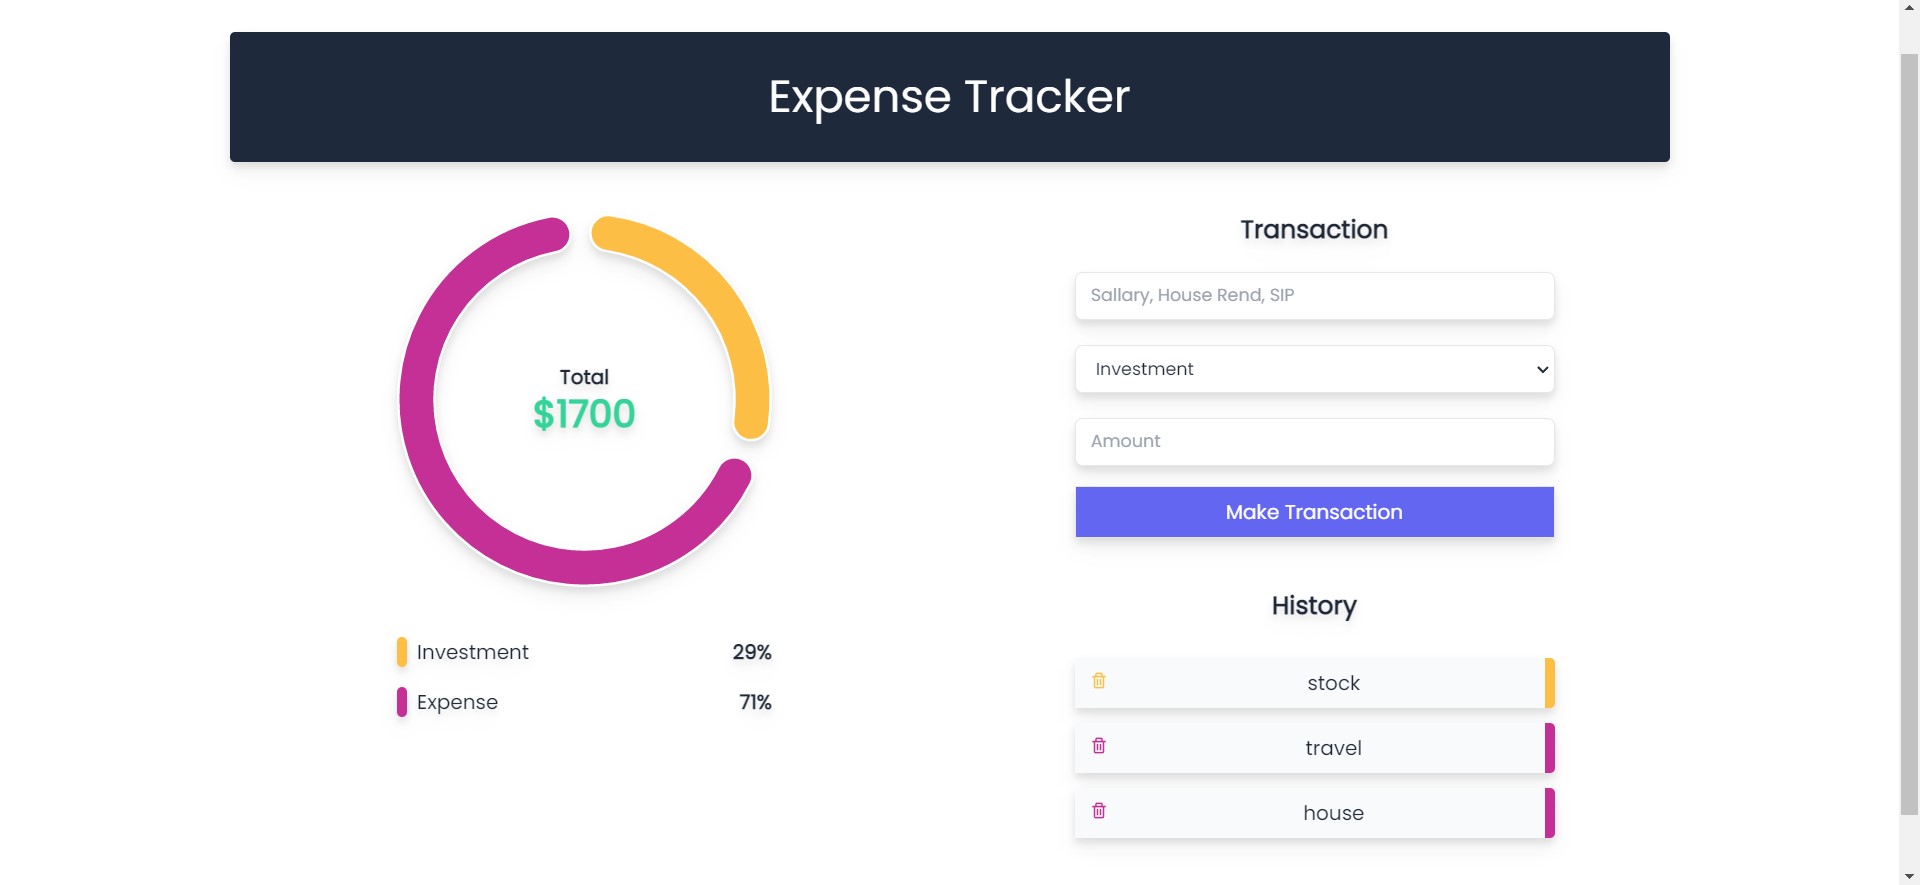Select Investment in the category combo box

[x=1313, y=369]
